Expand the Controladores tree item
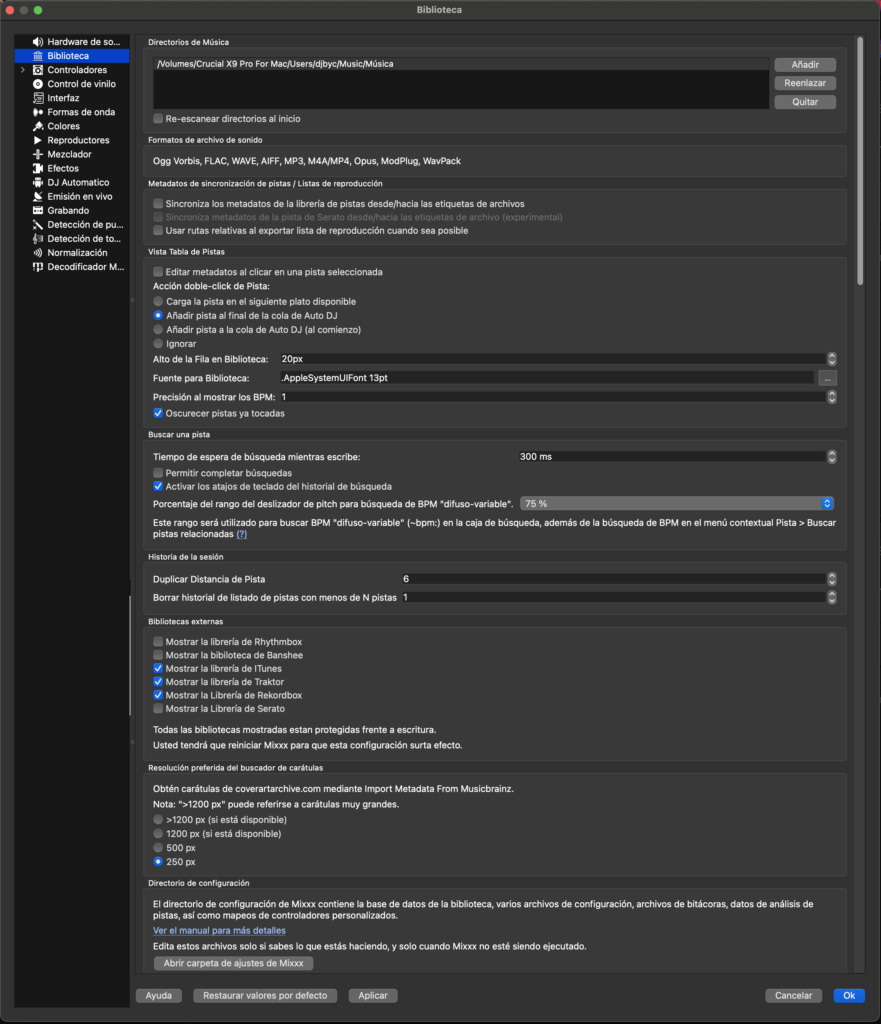 pos(23,70)
